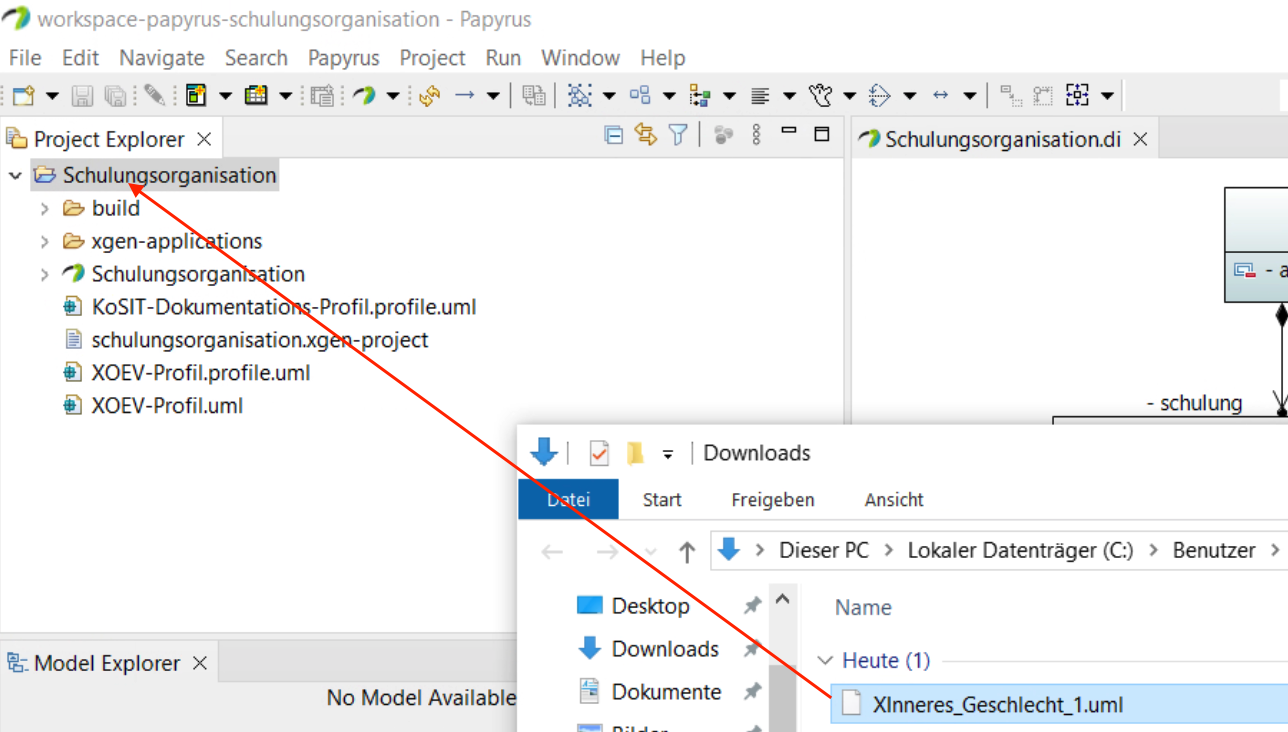The height and width of the screenshot is (732, 1288).
Task: Click the Papyrus logo toolbar icon
Action: [x=364, y=96]
